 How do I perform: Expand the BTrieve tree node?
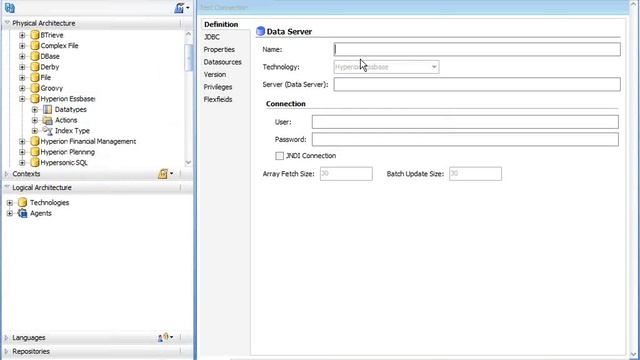22,35
